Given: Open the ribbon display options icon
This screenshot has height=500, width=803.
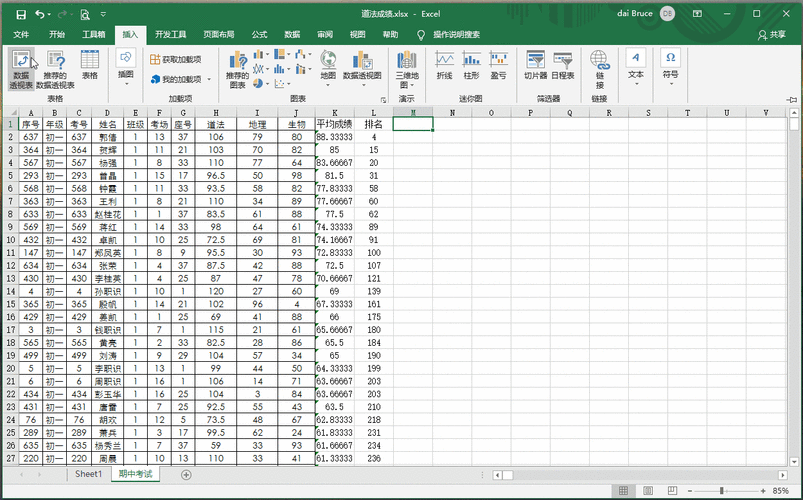Looking at the screenshot, I should [x=698, y=14].
